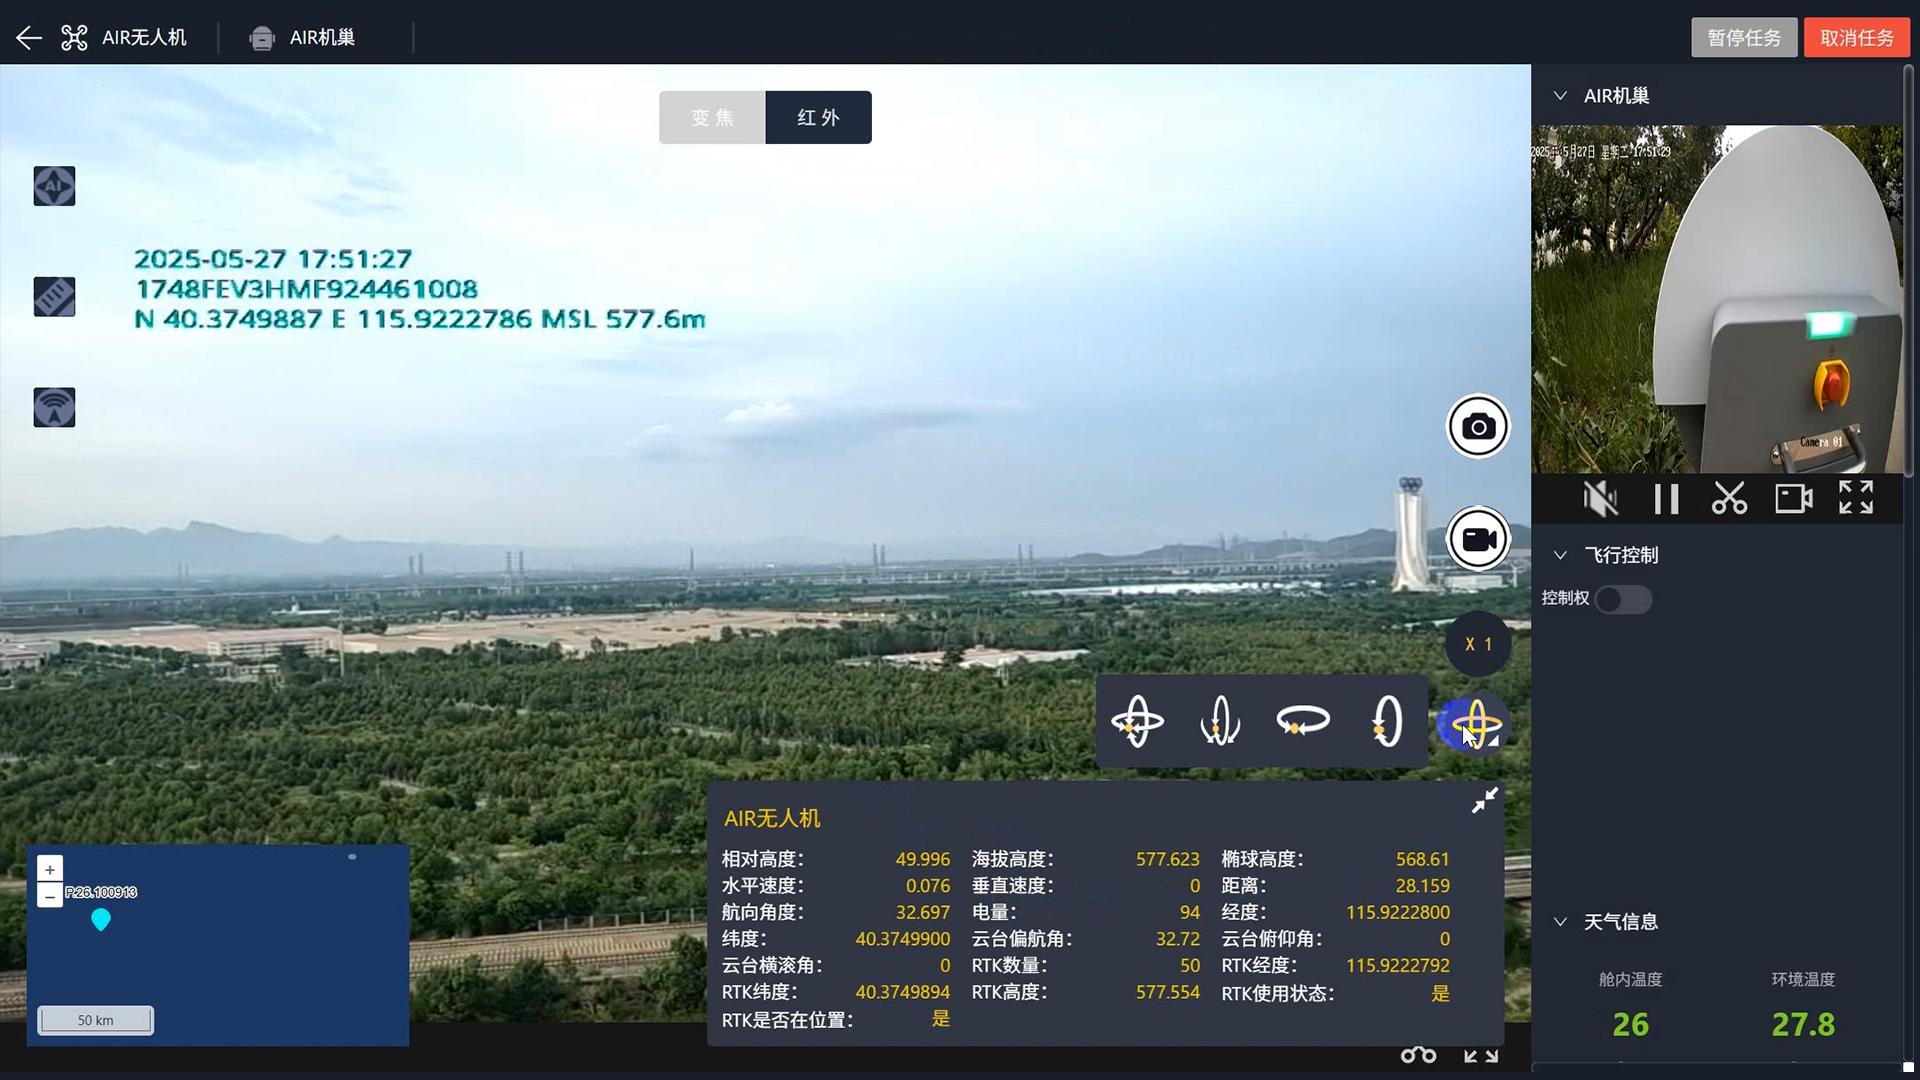The height and width of the screenshot is (1080, 1920).
Task: Go back using the left arrow
Action: 29,38
